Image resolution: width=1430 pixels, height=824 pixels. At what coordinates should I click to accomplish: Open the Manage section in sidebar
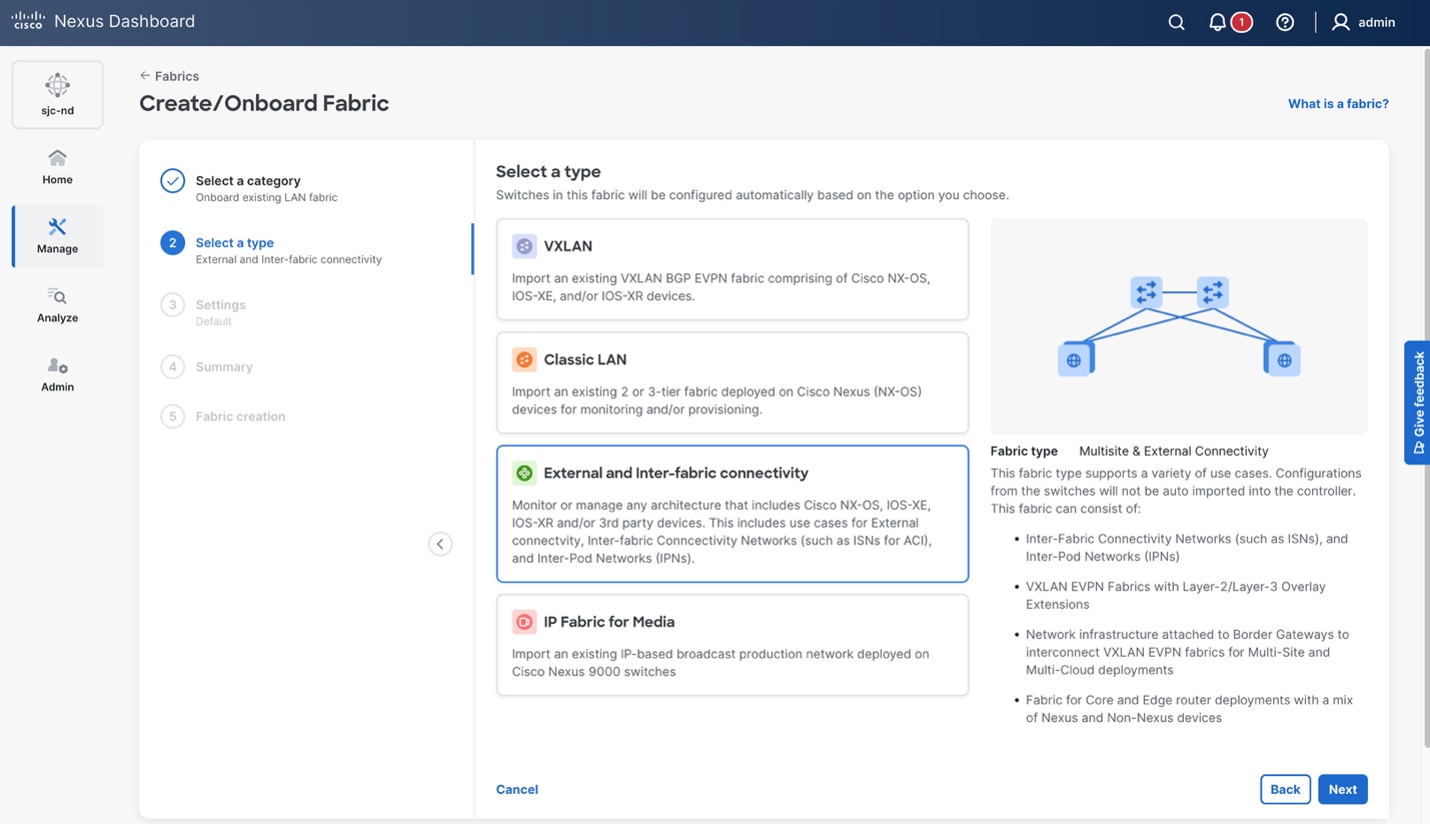57,236
